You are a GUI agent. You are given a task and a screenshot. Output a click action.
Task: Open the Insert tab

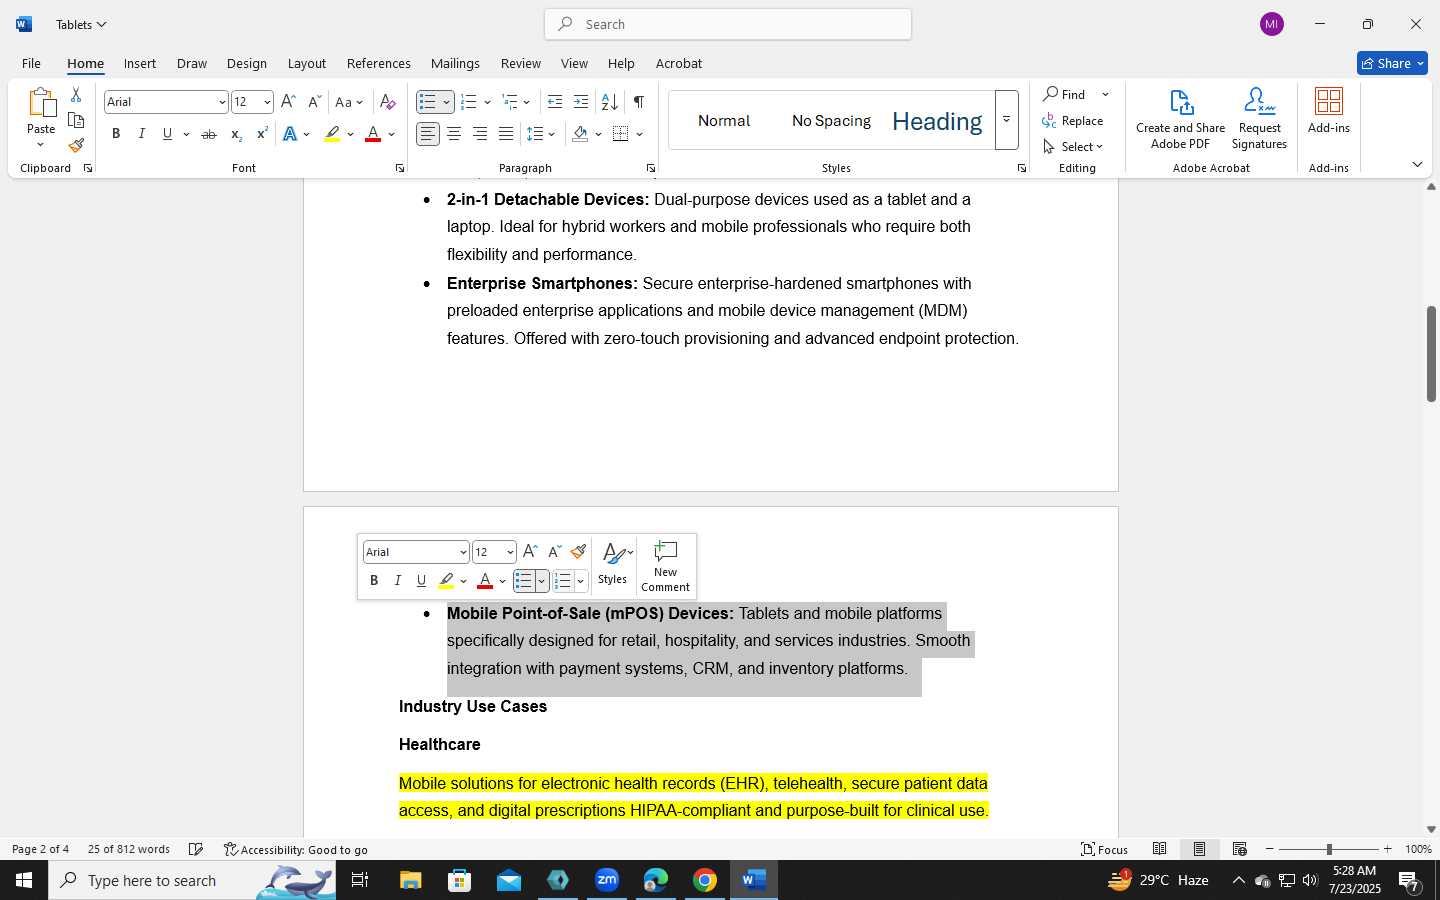[x=140, y=63]
